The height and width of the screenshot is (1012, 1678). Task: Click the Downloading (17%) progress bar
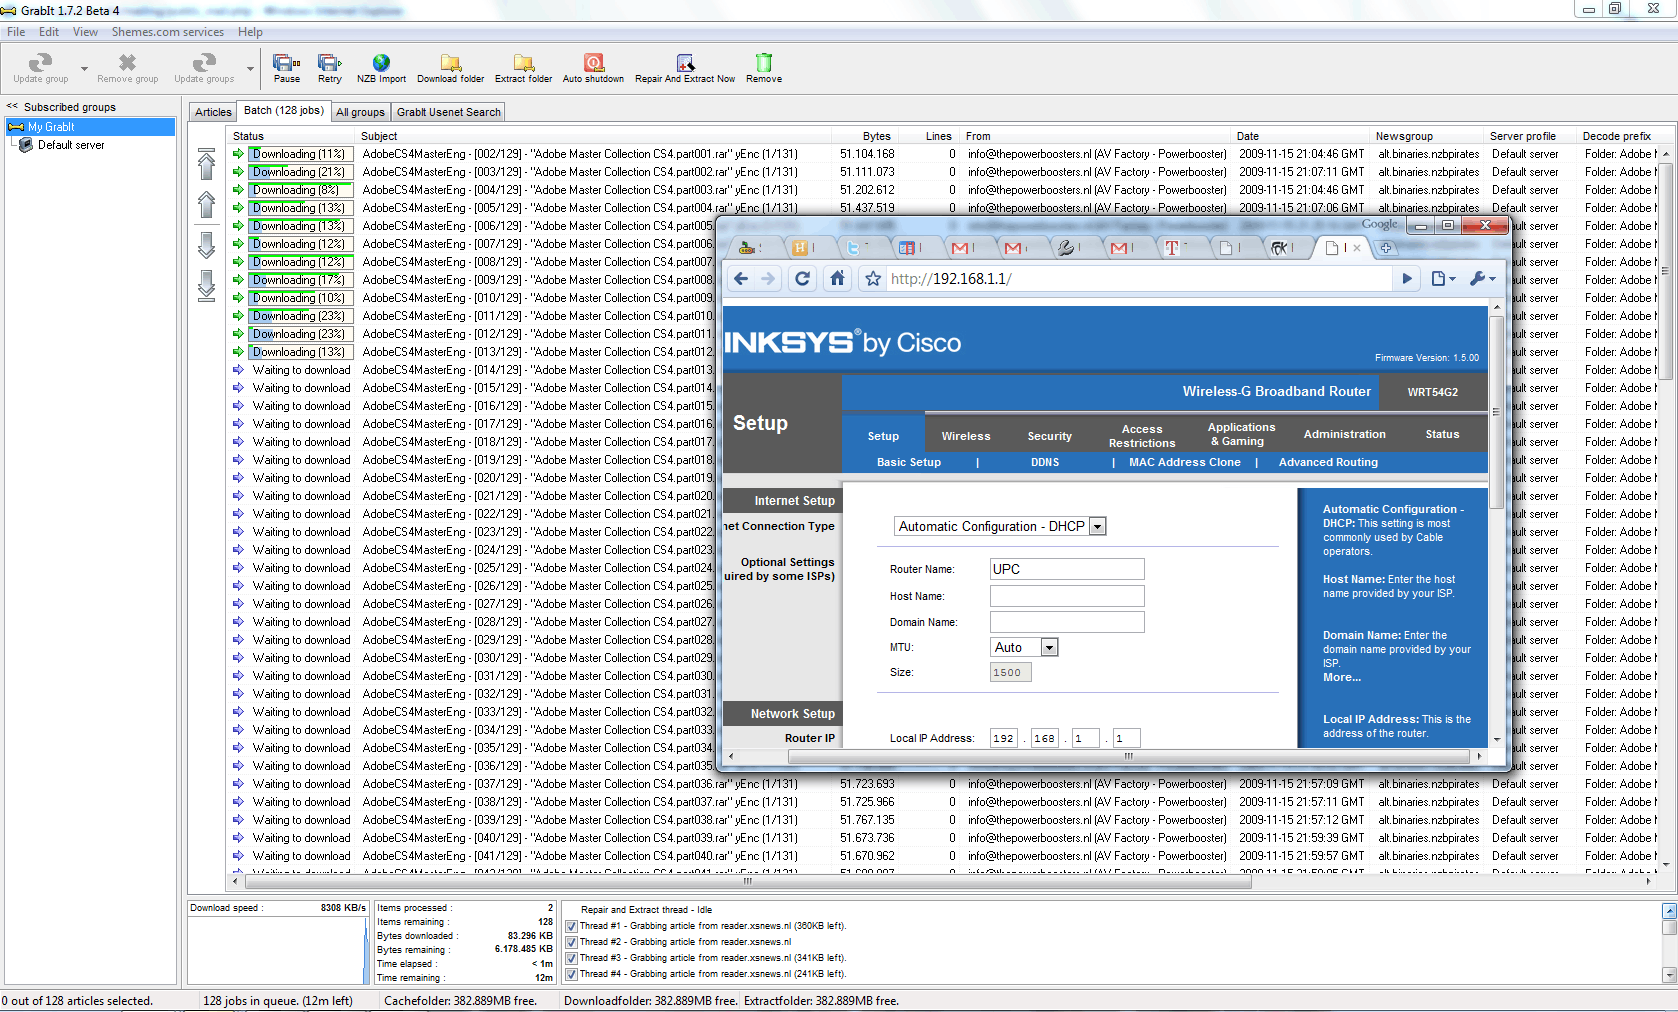[300, 280]
